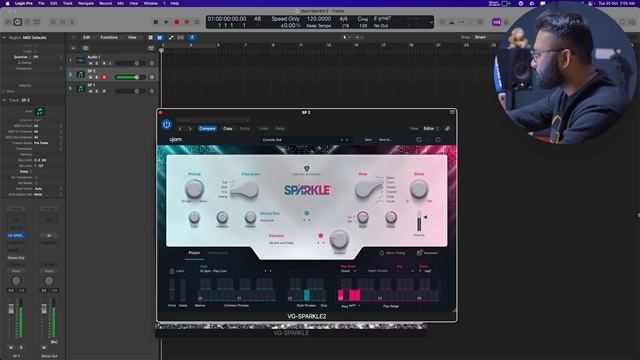The height and width of the screenshot is (360, 640).
Task: Click Save As in Sparkle preset bar
Action: pyautogui.click(x=385, y=140)
